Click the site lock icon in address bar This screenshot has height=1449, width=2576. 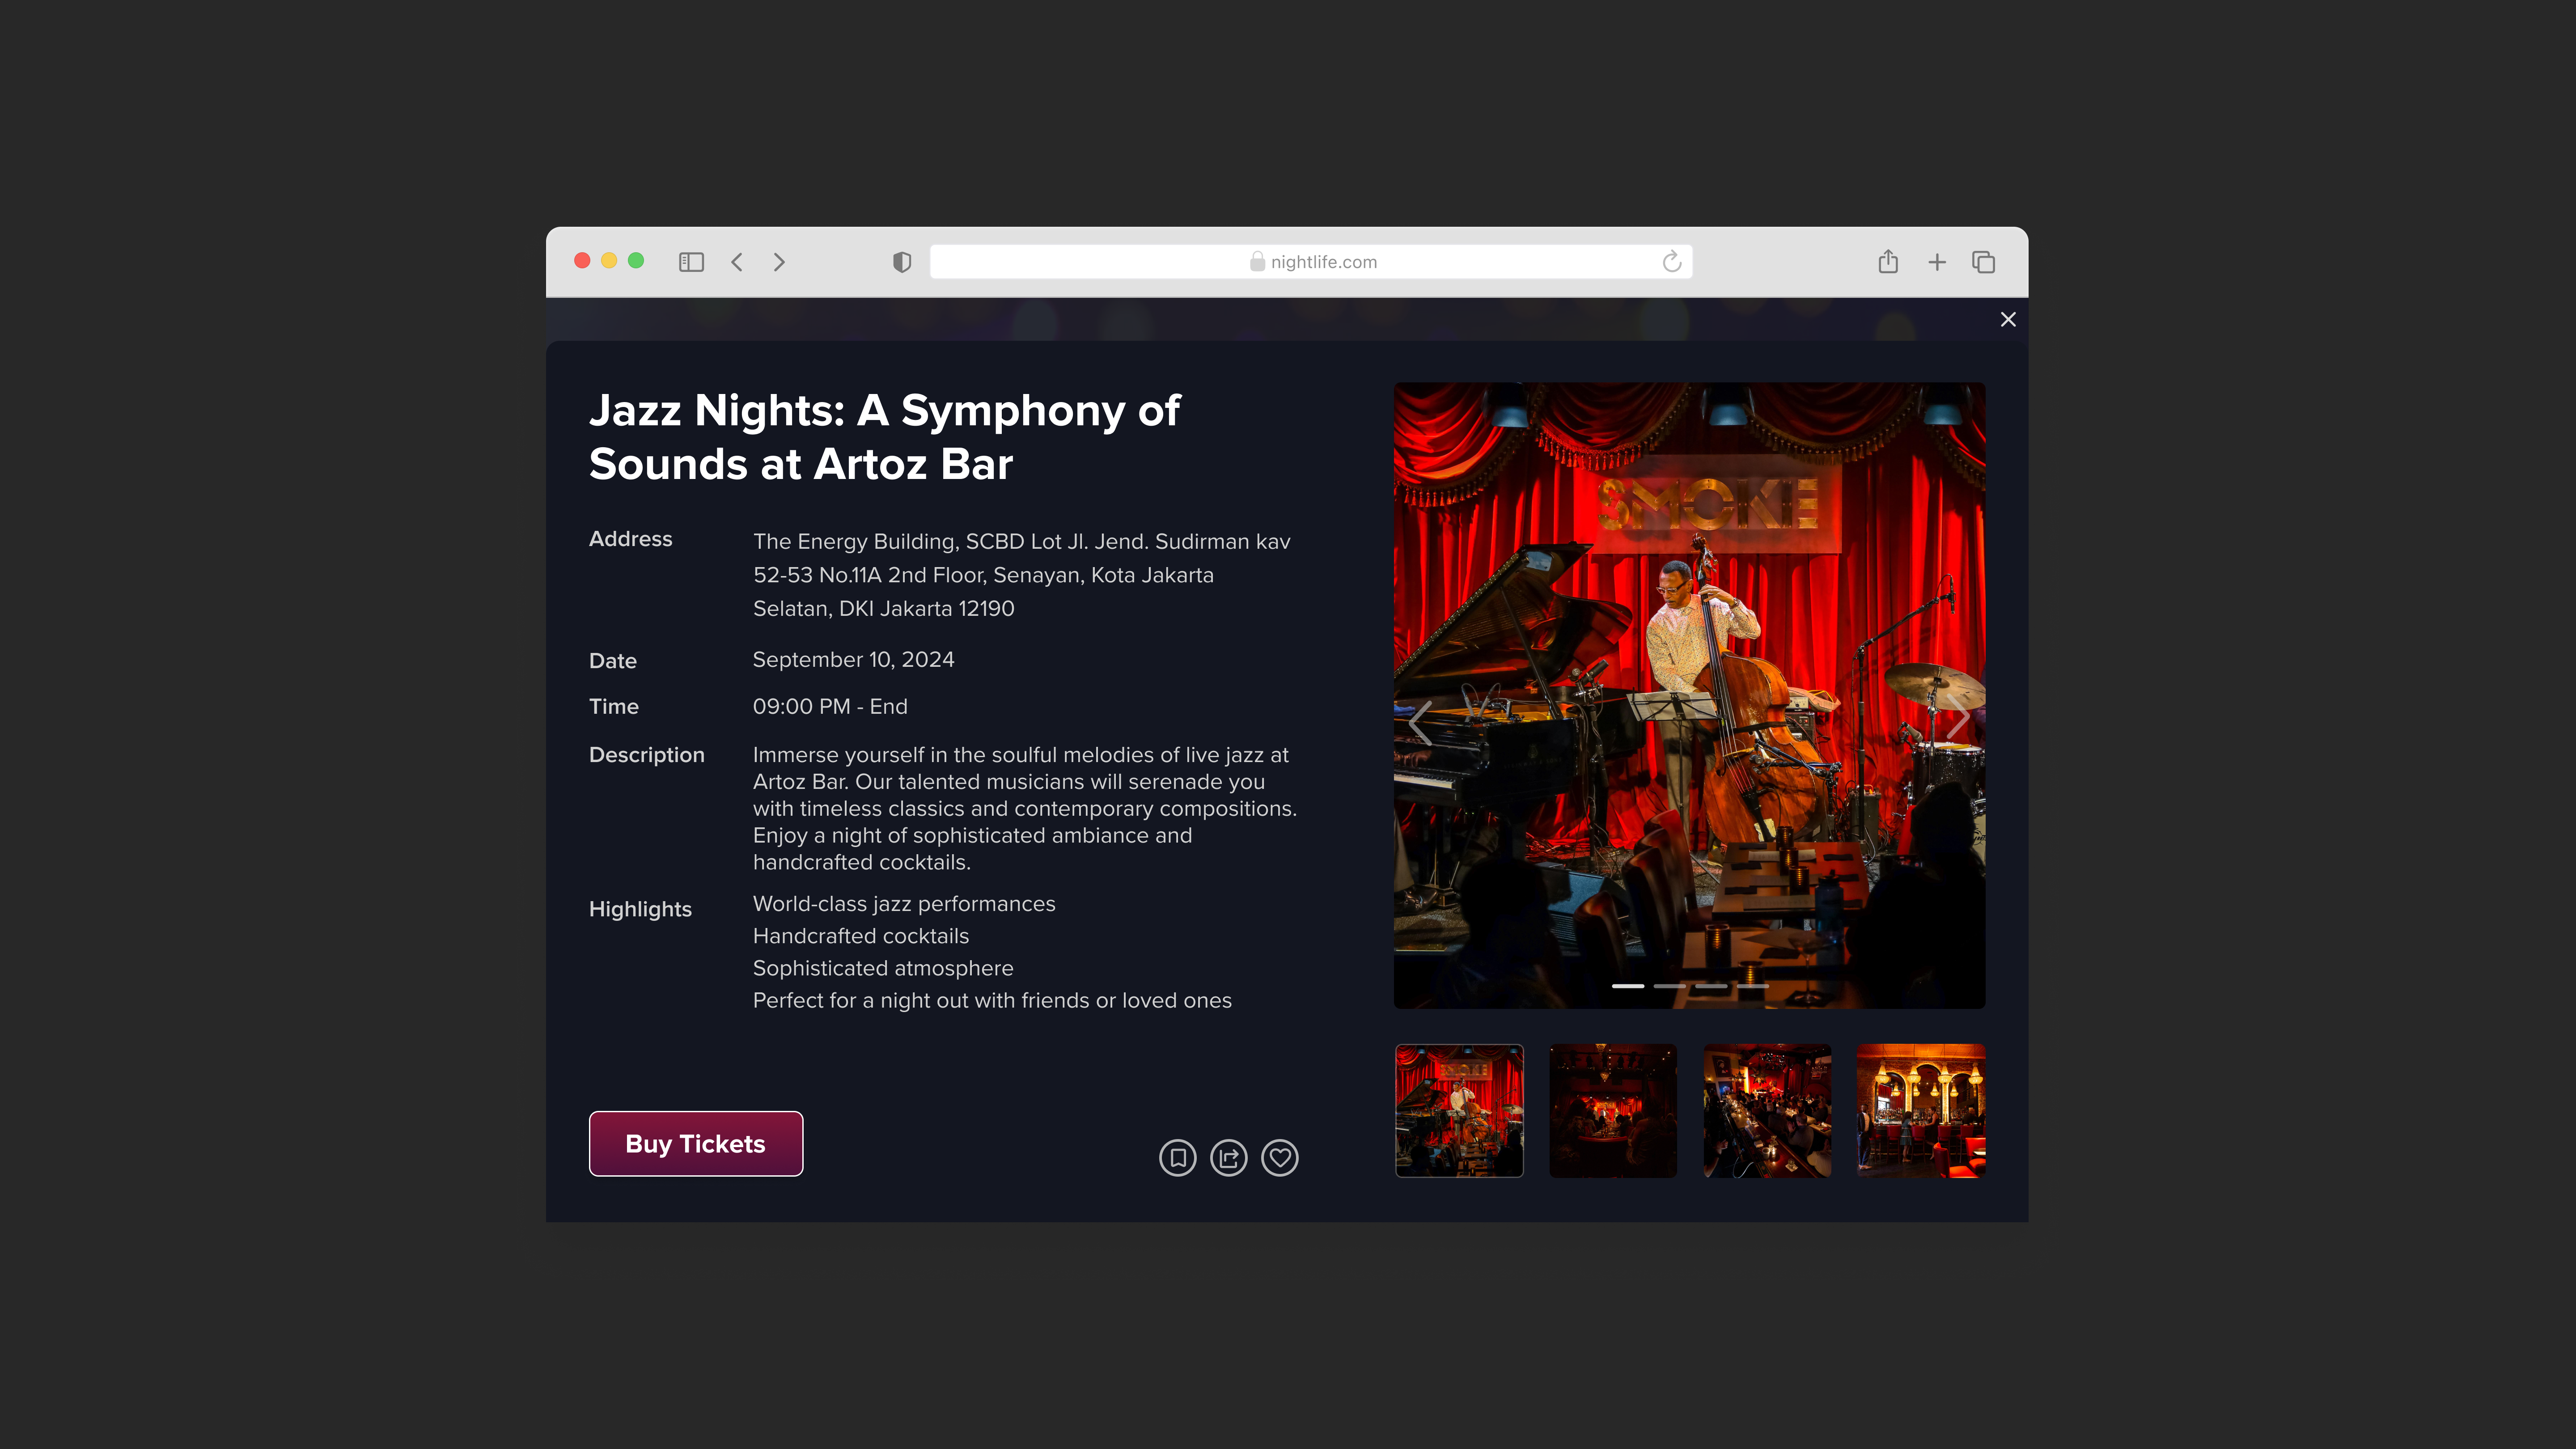pos(1257,262)
